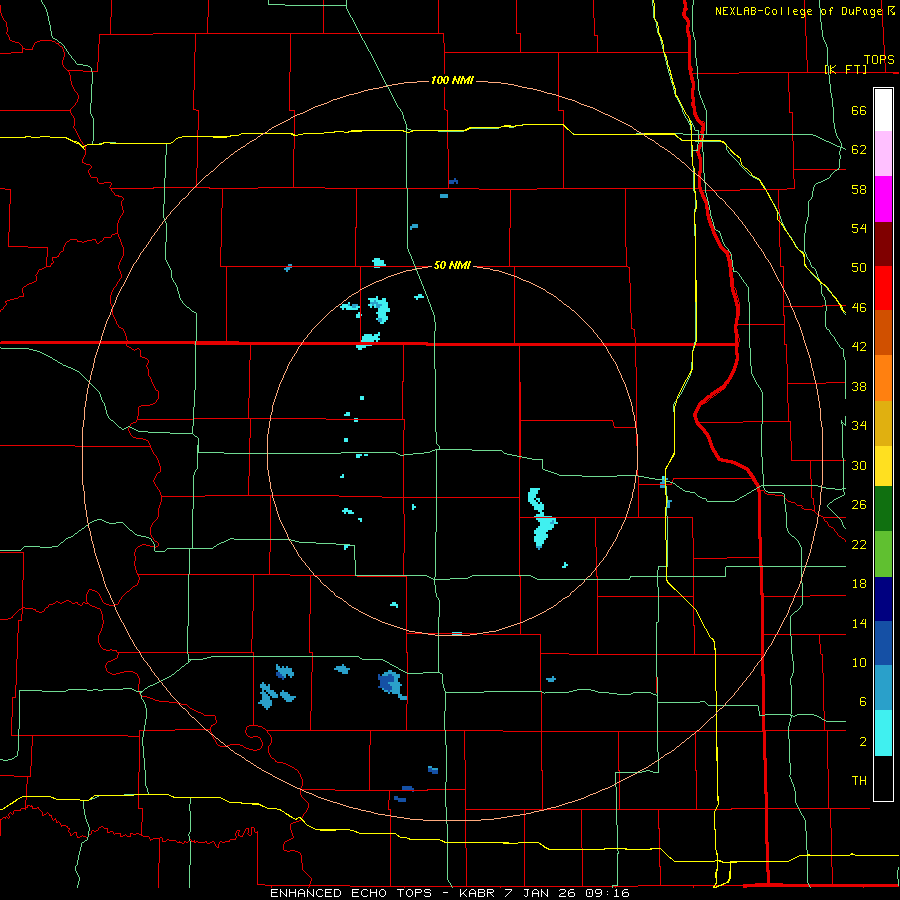Click the '2' legend value
This screenshot has height=900, width=900.
click(863, 742)
